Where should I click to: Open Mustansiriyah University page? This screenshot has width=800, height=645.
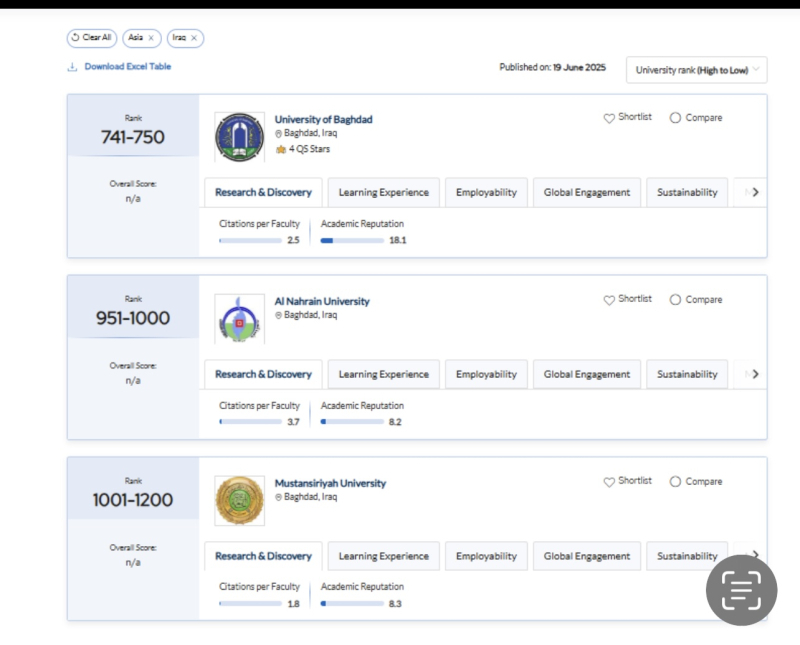coord(330,483)
